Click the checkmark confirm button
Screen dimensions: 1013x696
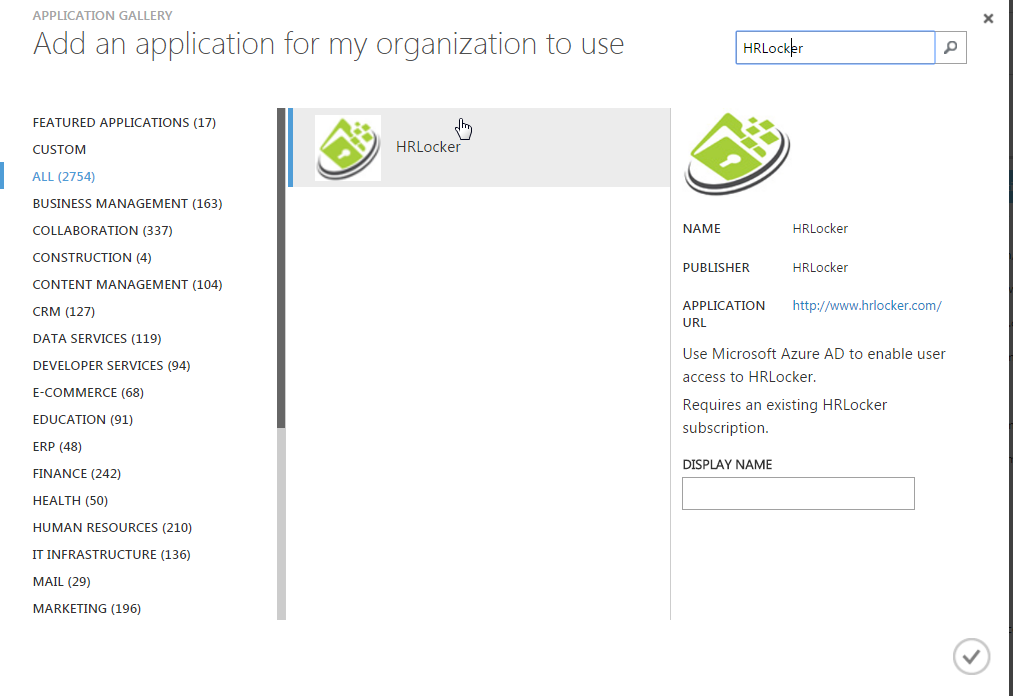[971, 656]
